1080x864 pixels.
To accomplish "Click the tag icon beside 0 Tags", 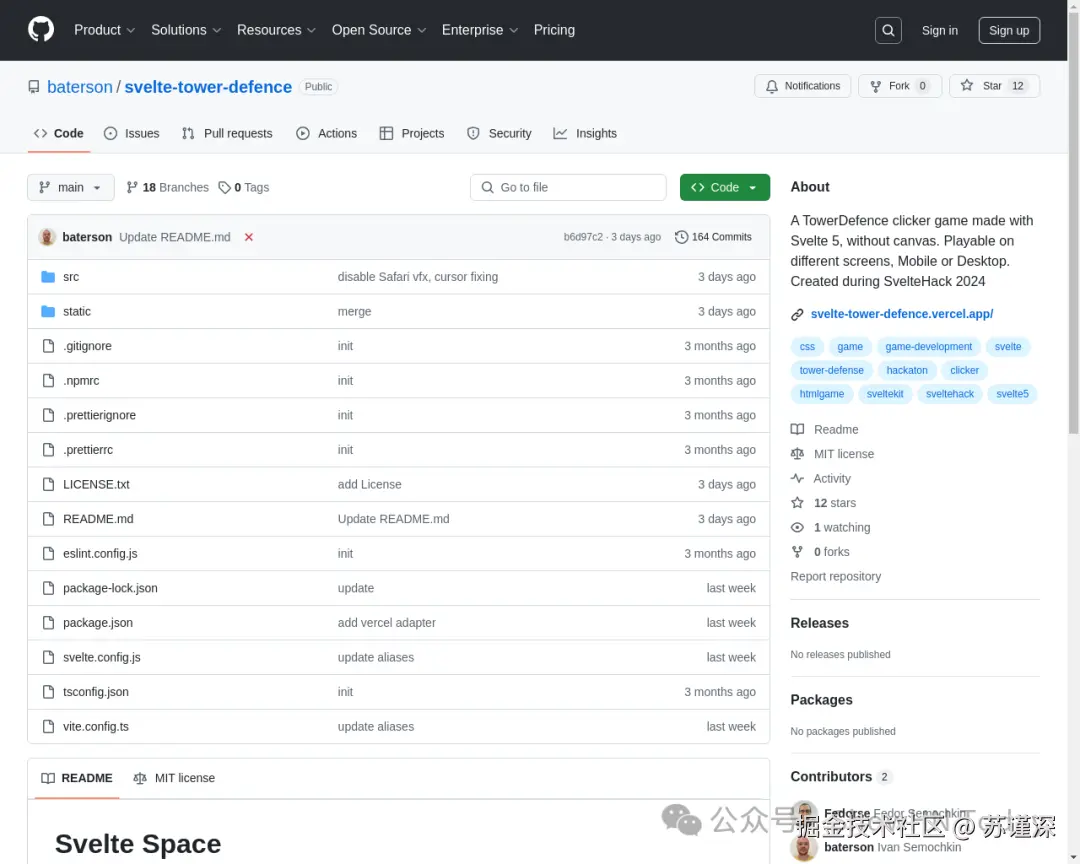I will 225,187.
